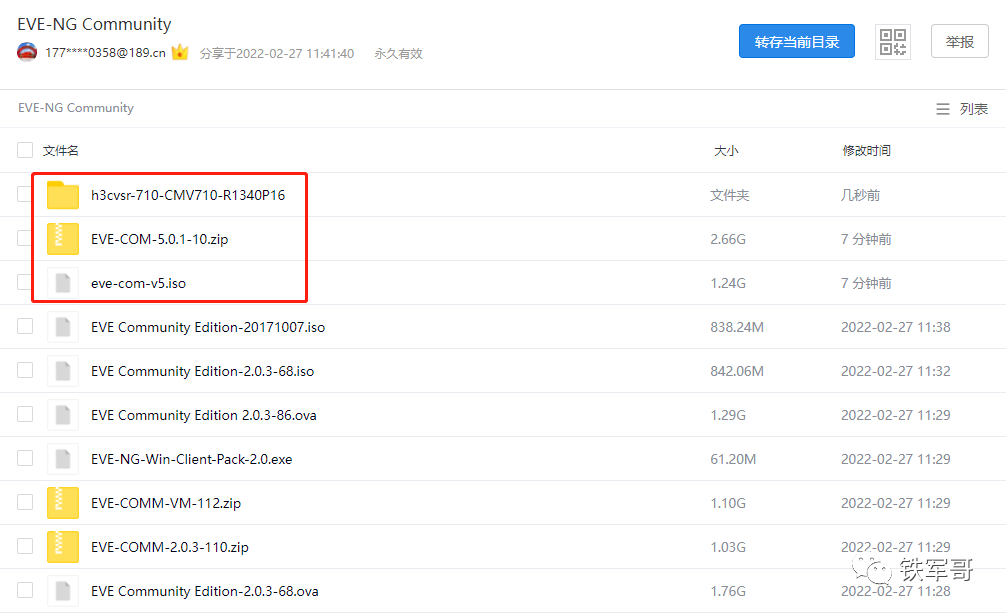Switch view using the 列表 label
The width and height of the screenshot is (1006, 614).
point(973,109)
